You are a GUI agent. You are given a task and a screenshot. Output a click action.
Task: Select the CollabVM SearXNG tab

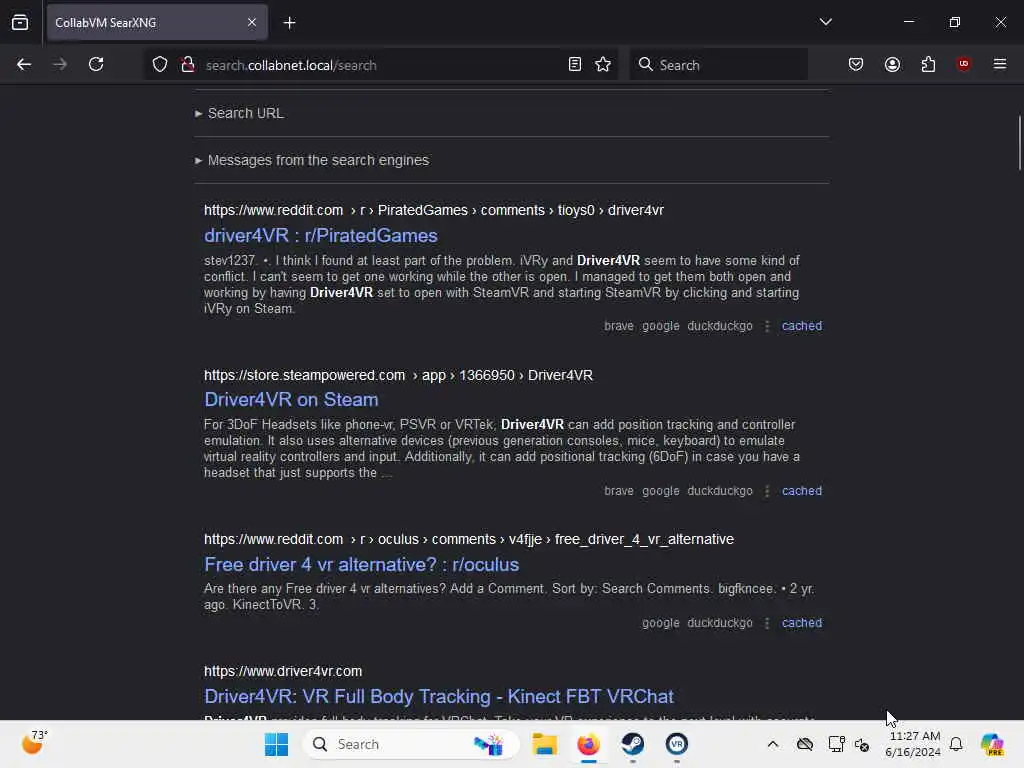pos(157,23)
